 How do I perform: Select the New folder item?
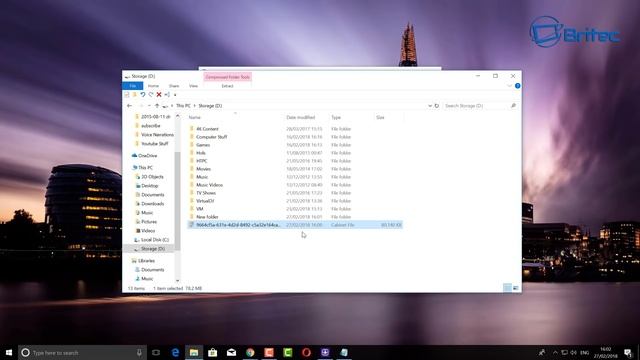(207, 217)
